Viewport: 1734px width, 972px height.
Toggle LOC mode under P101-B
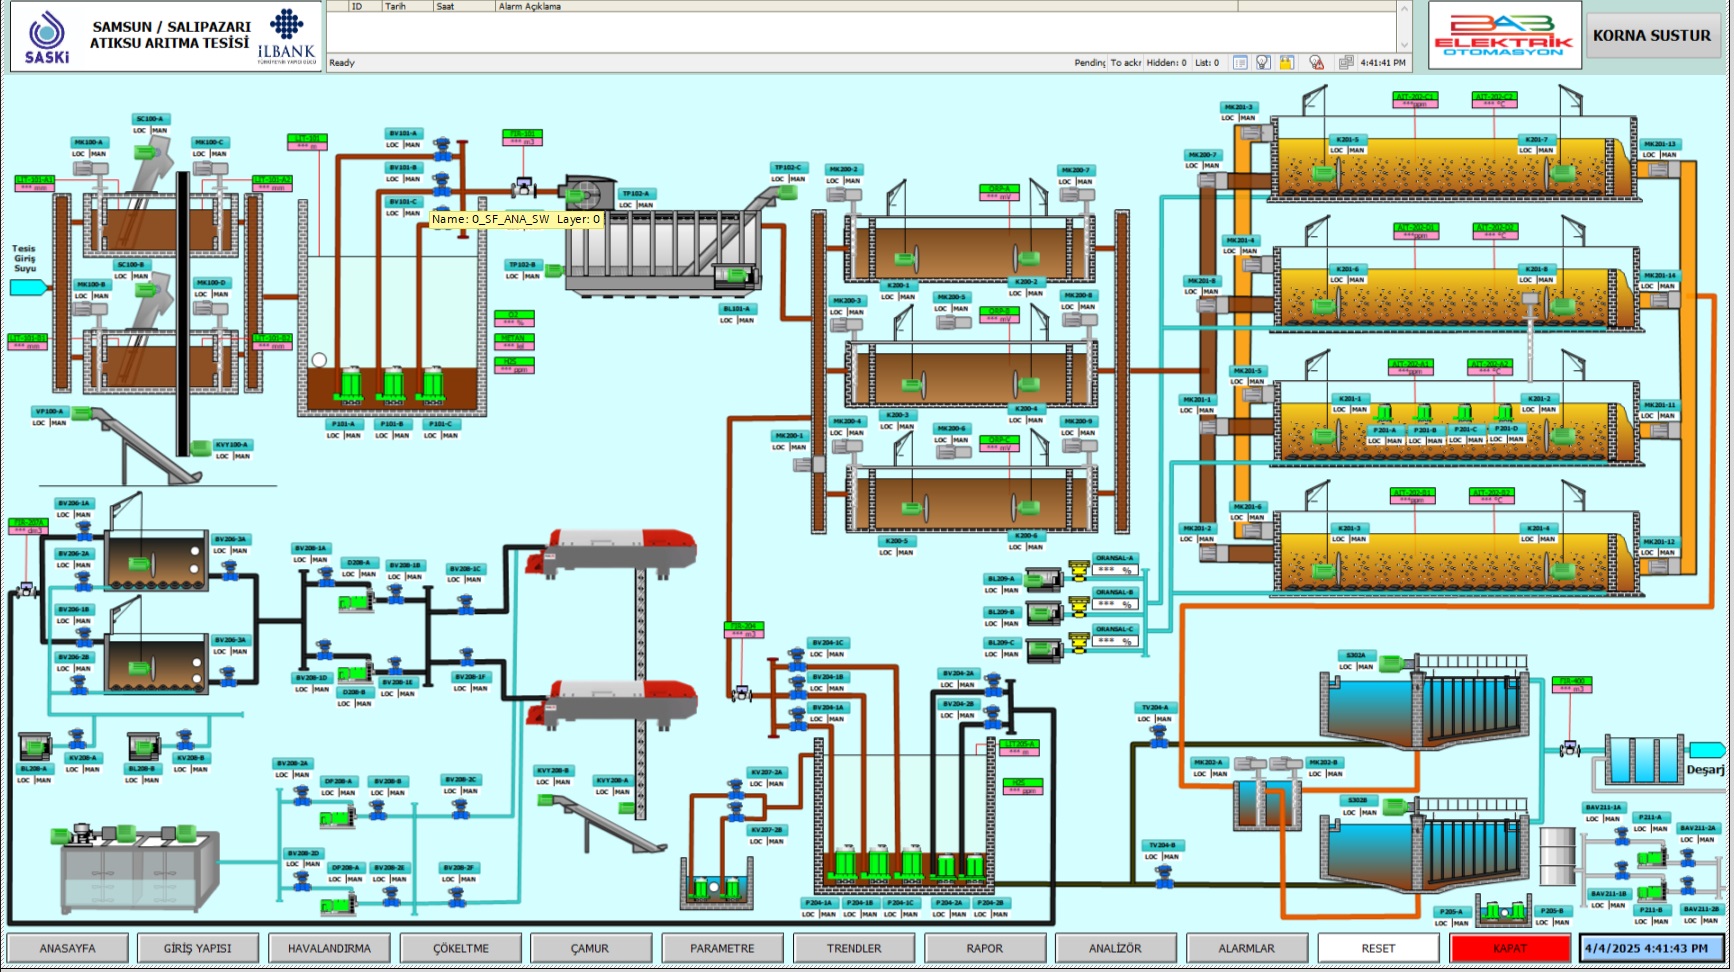tap(381, 435)
